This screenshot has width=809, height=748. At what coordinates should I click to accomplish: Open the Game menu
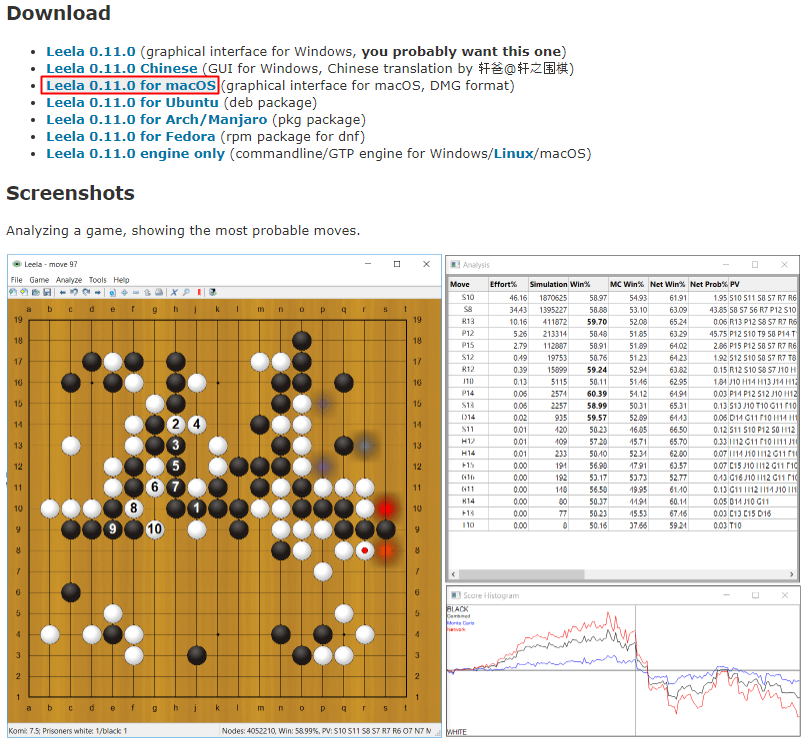tap(39, 280)
